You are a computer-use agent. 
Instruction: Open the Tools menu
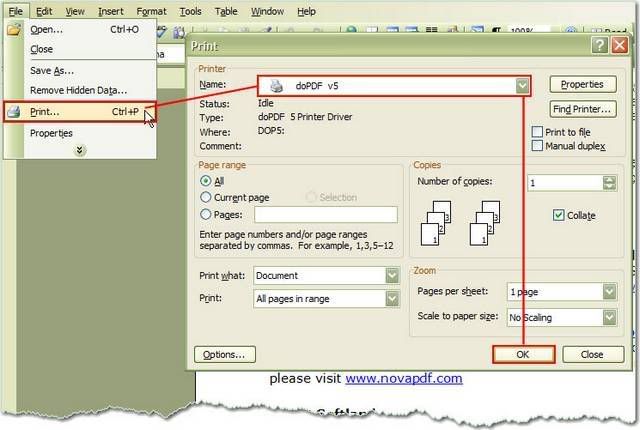191,11
